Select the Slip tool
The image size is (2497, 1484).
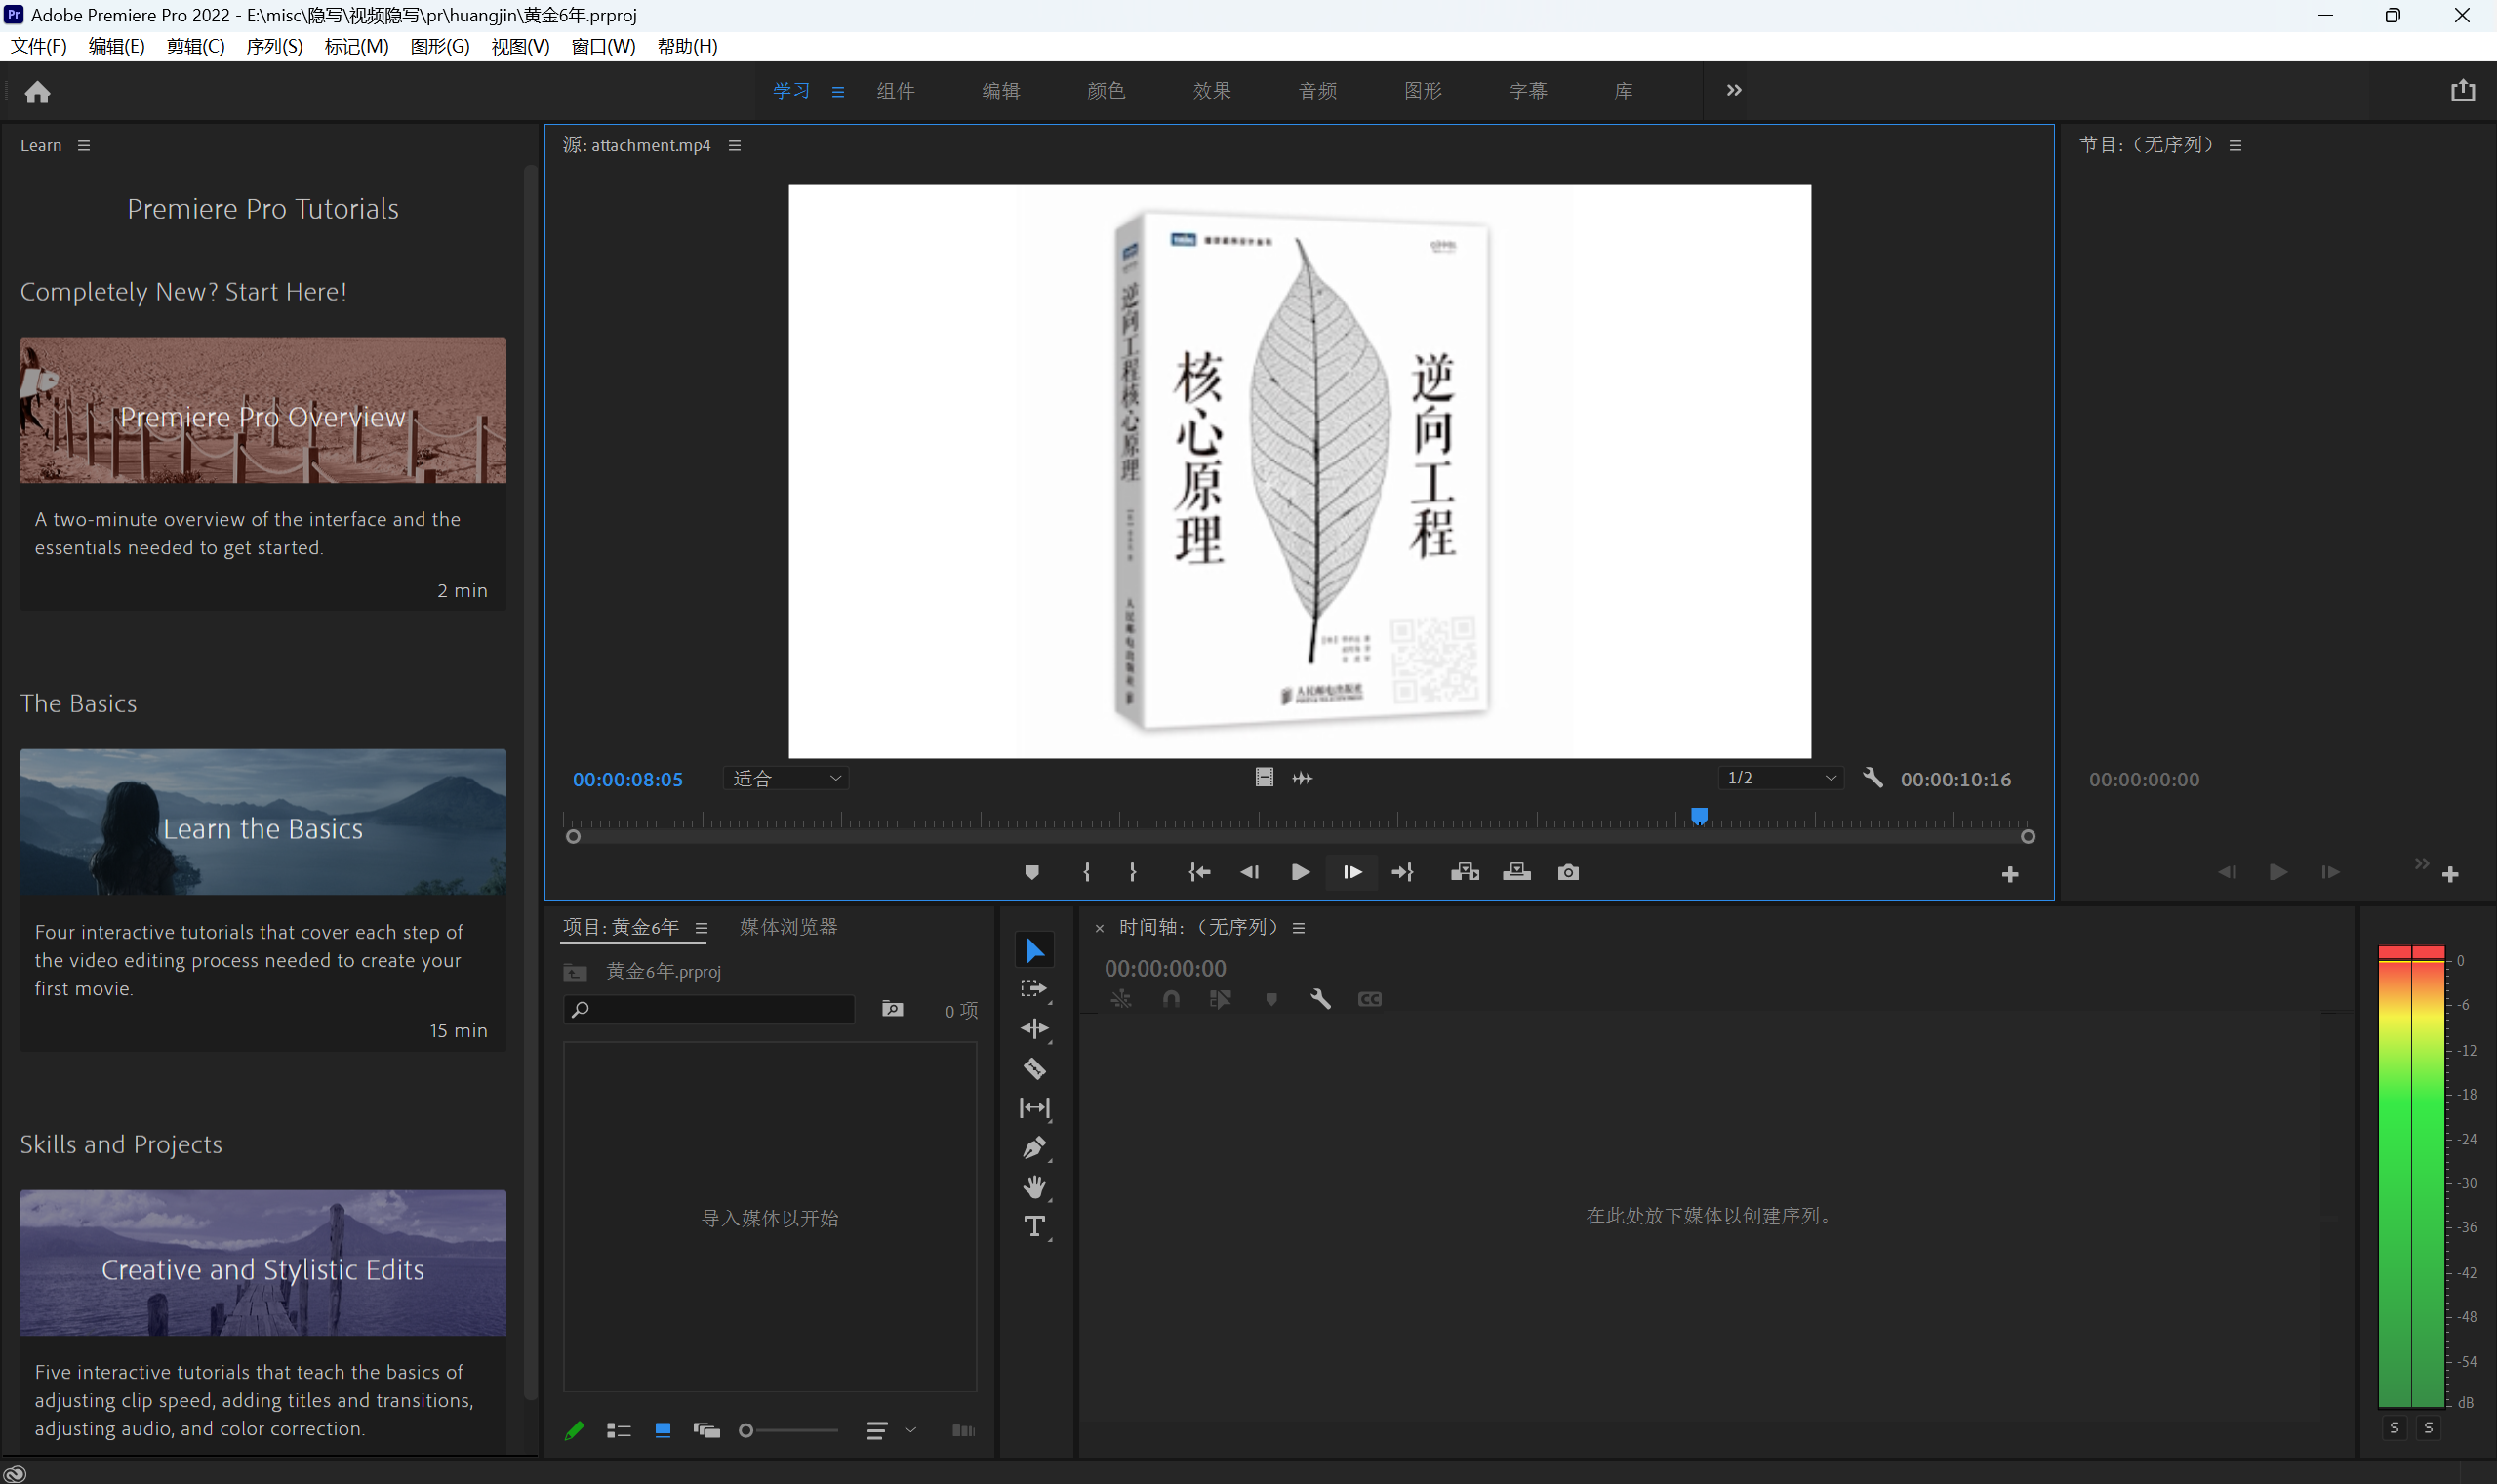click(x=1034, y=1108)
